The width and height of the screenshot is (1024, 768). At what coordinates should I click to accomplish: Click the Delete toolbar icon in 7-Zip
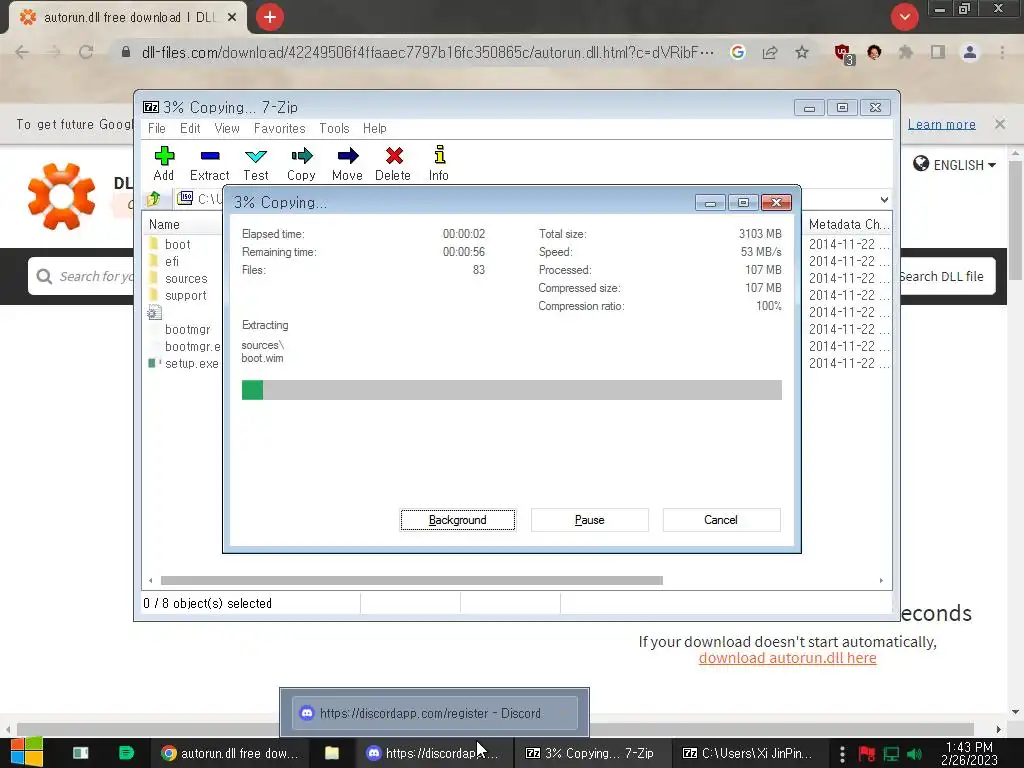(393, 163)
